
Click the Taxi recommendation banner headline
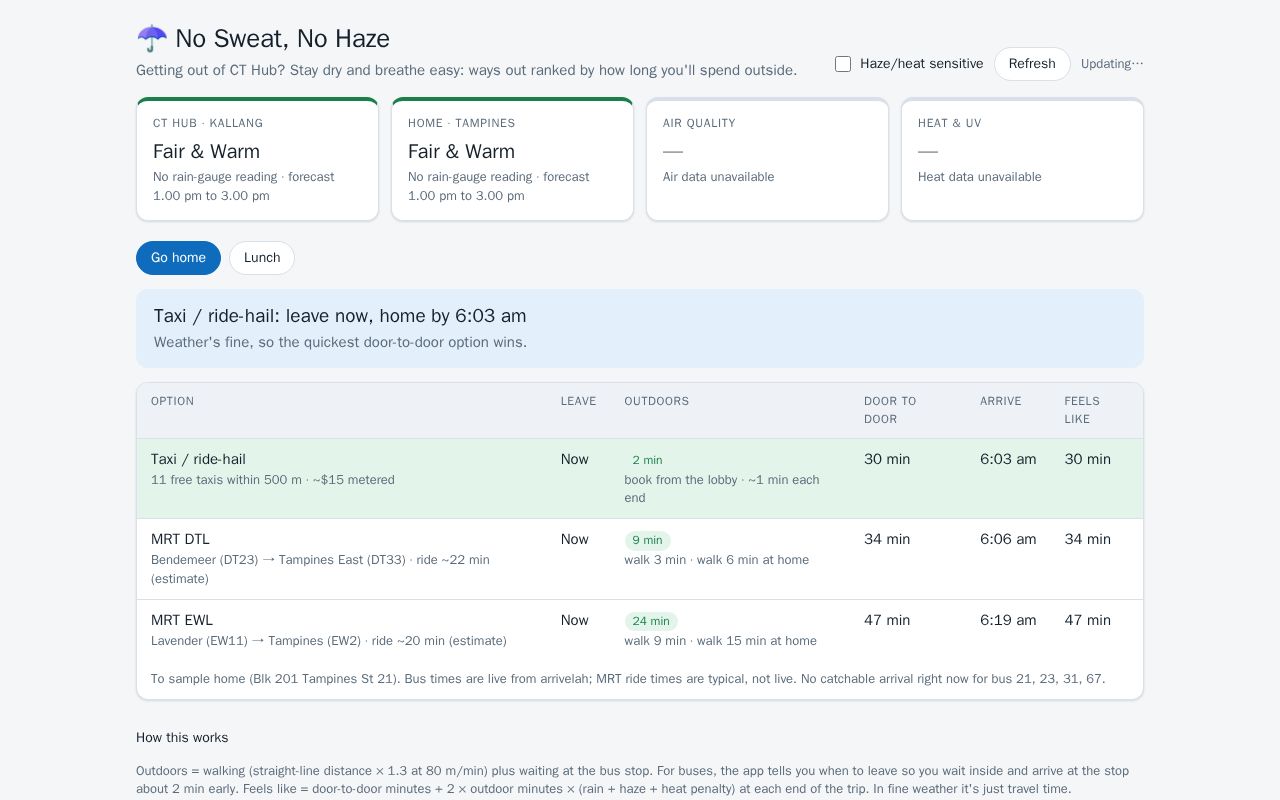pyautogui.click(x=340, y=316)
